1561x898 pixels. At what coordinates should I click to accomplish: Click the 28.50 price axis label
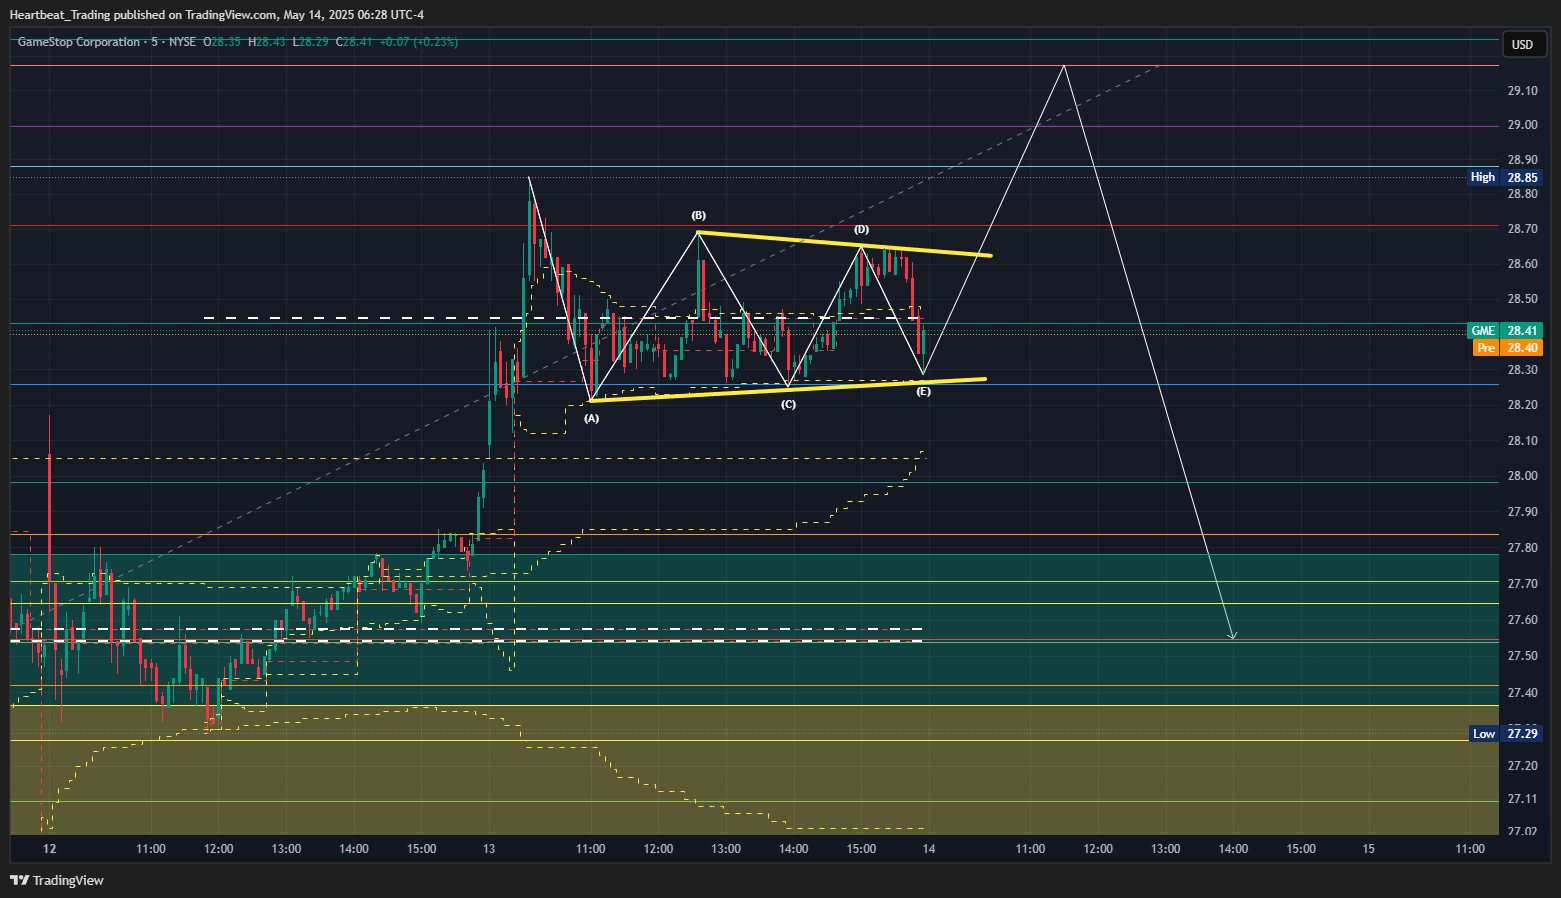pos(1522,299)
